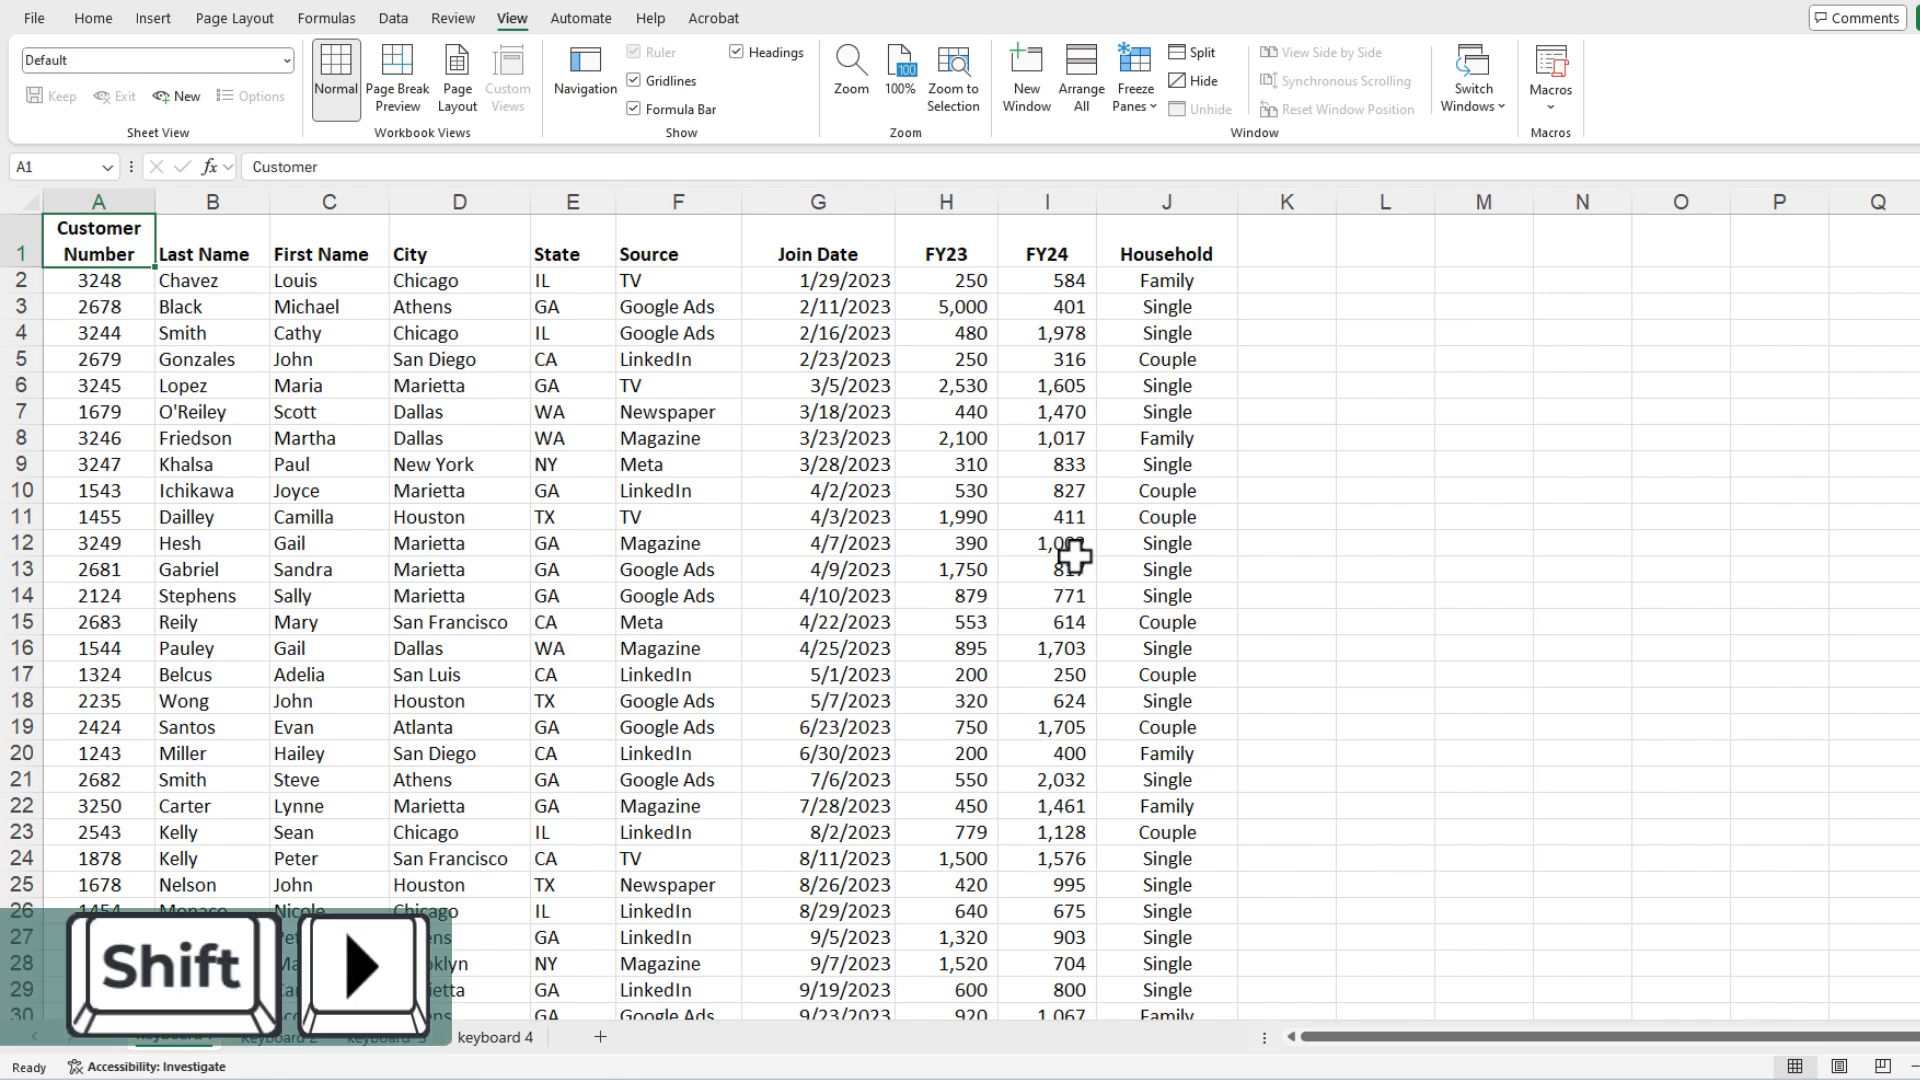
Task: Expand the zoom level dropdown 100%
Action: click(901, 76)
